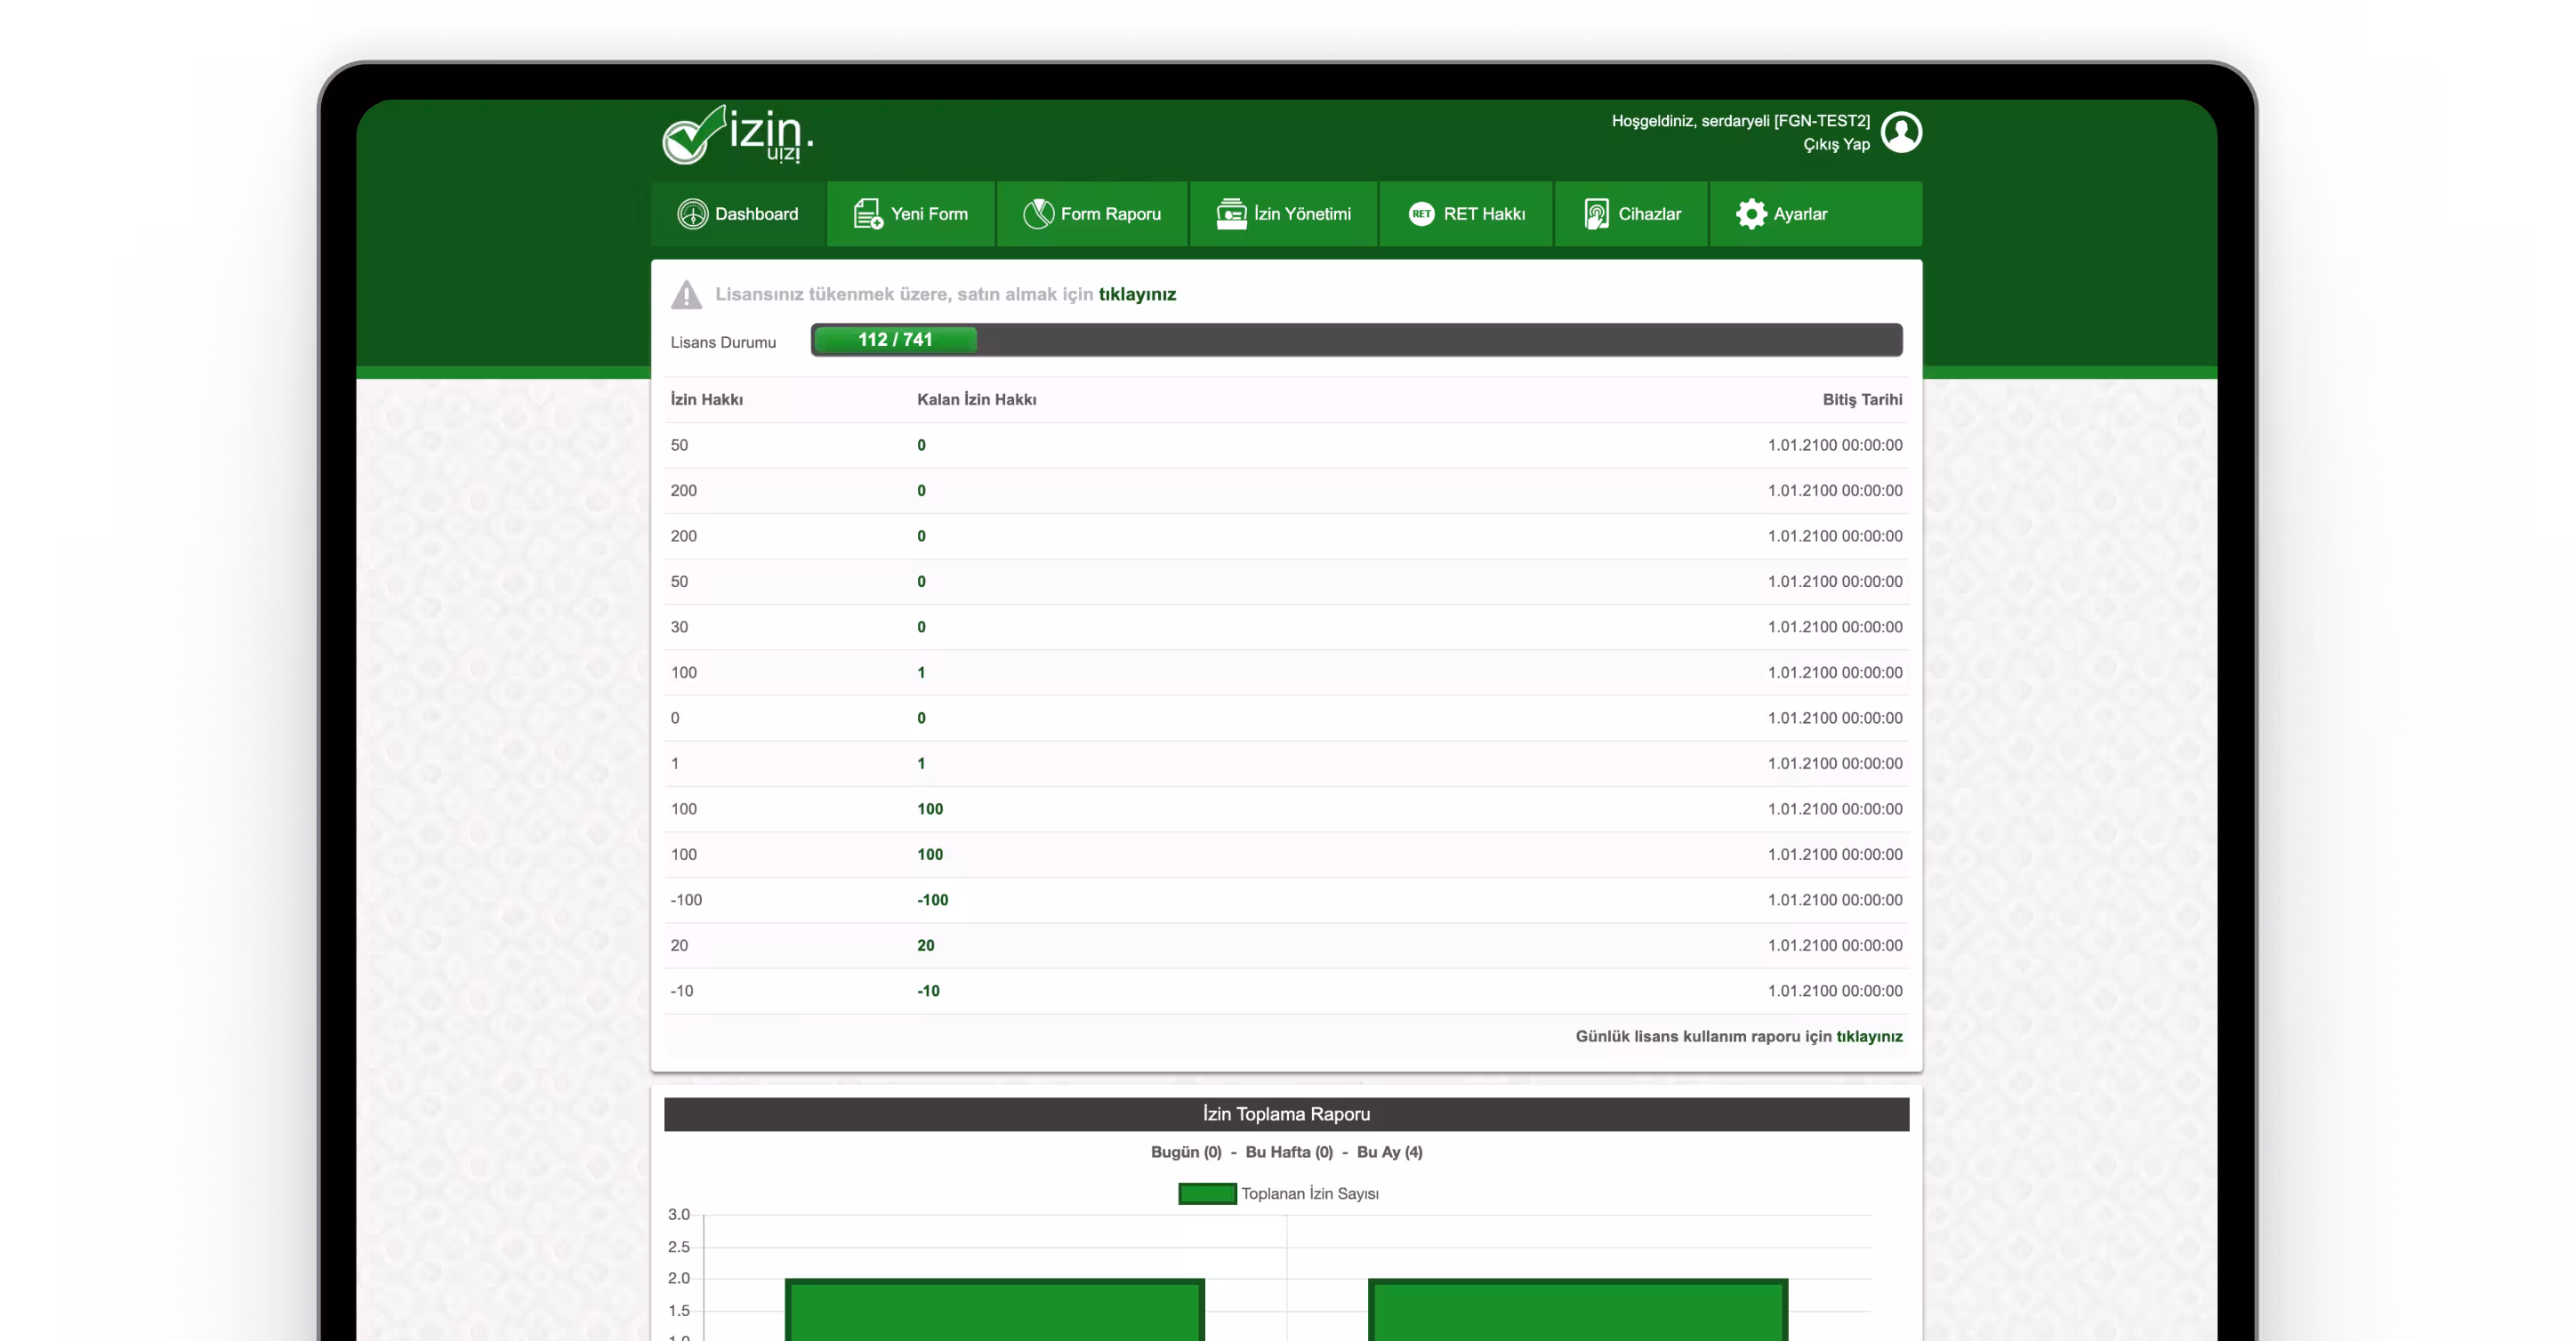The height and width of the screenshot is (1341, 2576).
Task: Click the İzin Yönetimi briefcase icon
Action: [1231, 214]
